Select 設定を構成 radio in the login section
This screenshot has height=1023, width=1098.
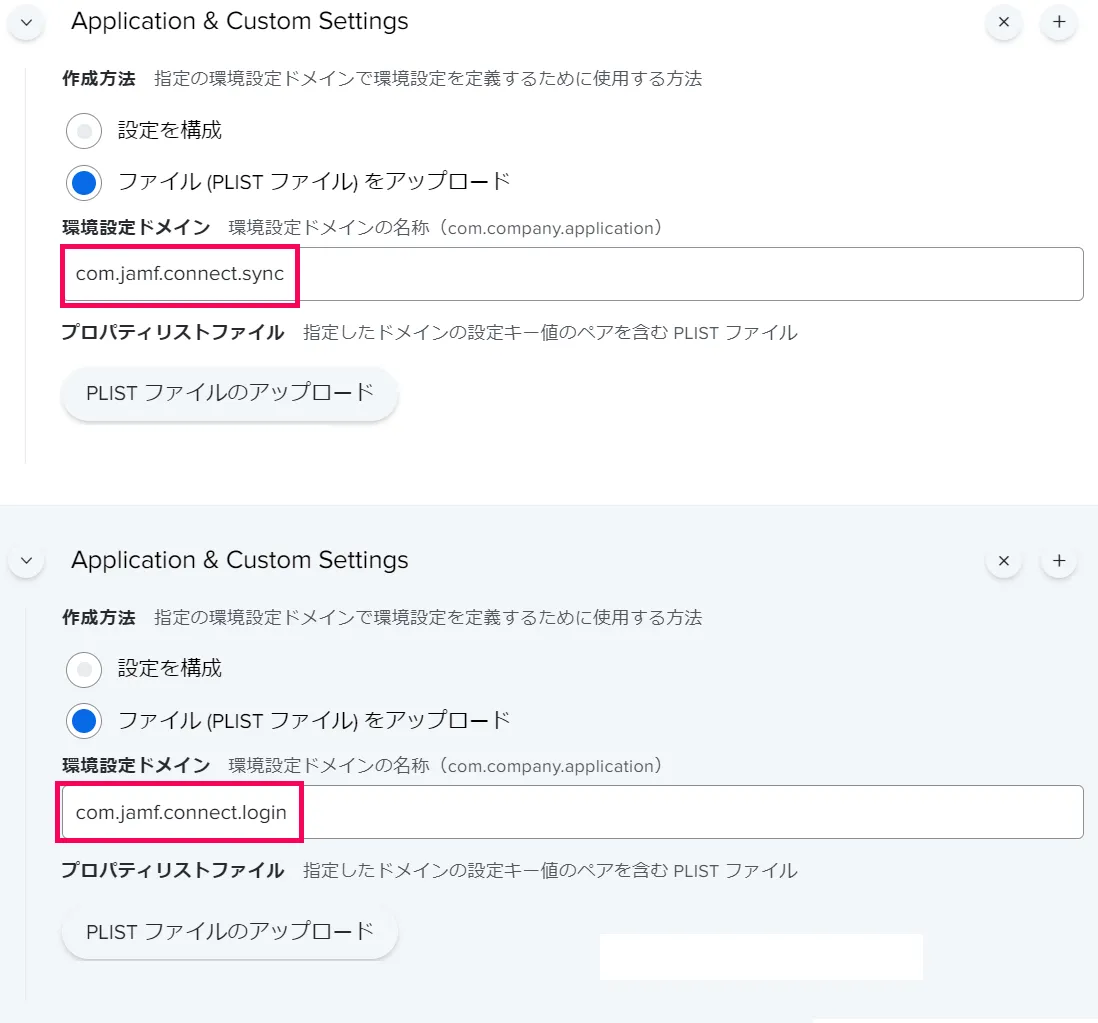point(85,668)
